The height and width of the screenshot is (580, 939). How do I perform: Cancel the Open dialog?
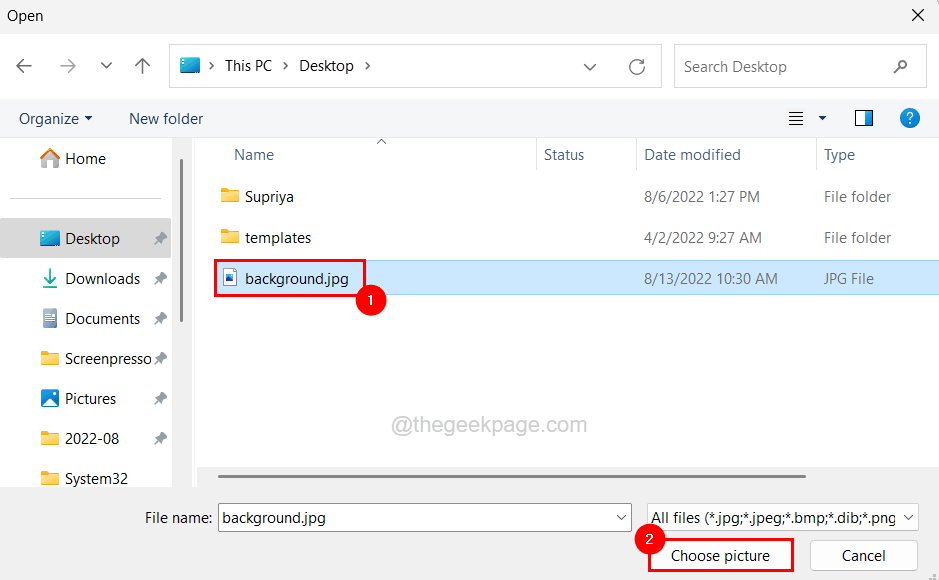pyautogui.click(x=862, y=555)
